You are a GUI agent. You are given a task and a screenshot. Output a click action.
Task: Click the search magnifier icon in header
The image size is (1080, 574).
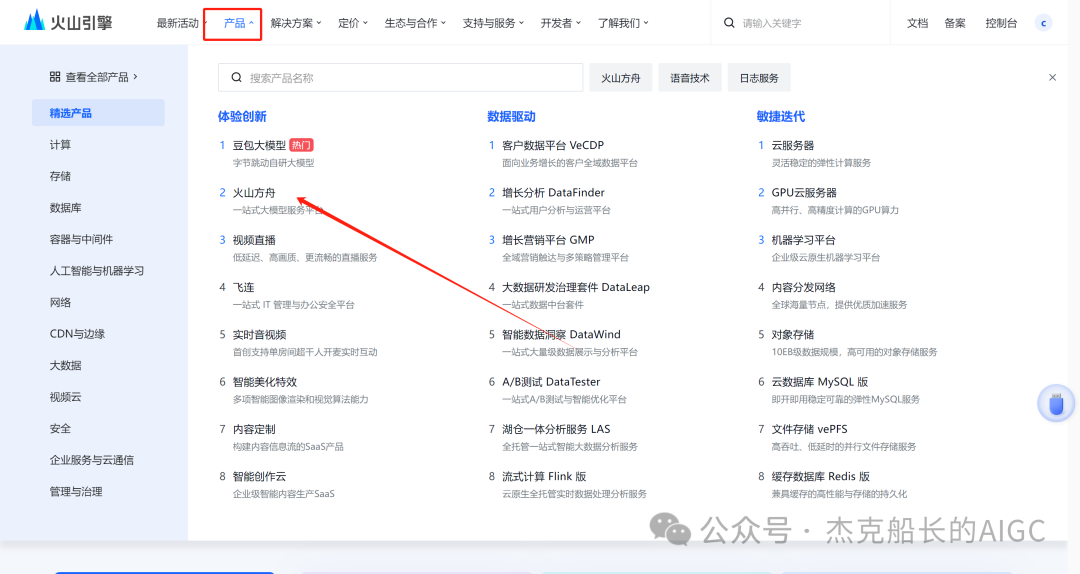tap(729, 23)
